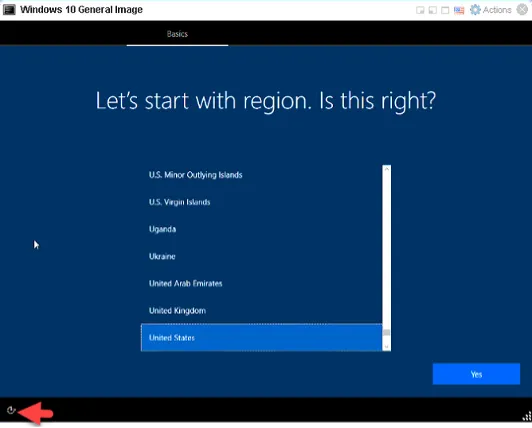Select Ukraine from the list
The height and width of the screenshot is (428, 532).
261,256
